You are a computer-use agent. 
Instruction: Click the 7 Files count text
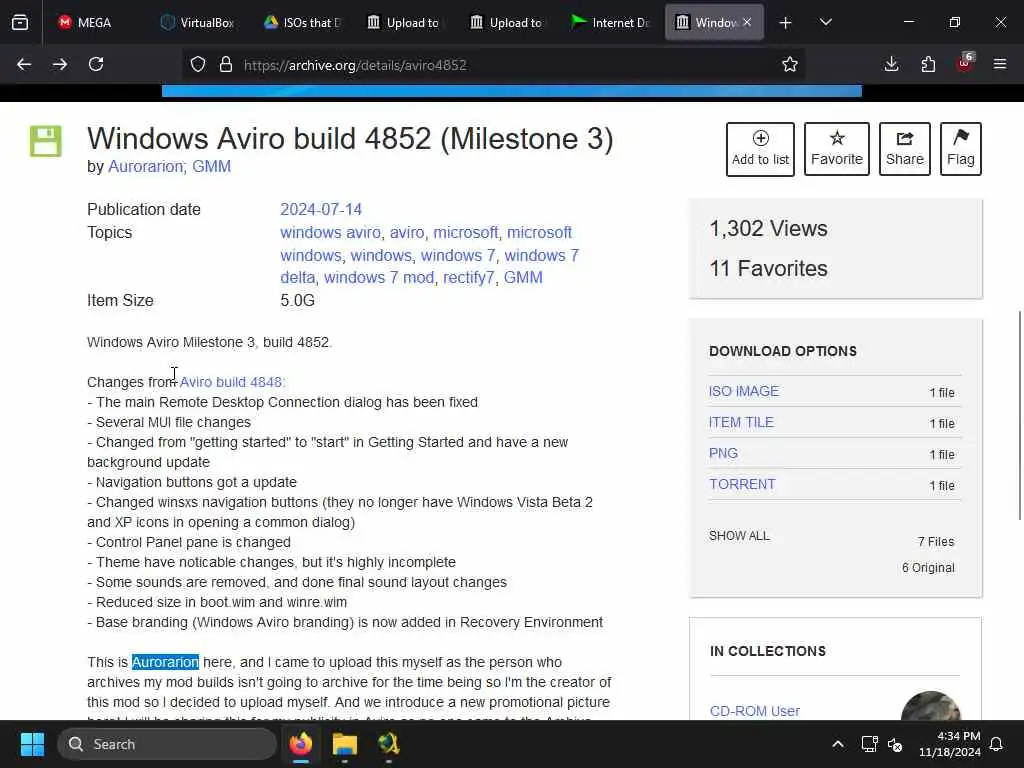click(936, 541)
